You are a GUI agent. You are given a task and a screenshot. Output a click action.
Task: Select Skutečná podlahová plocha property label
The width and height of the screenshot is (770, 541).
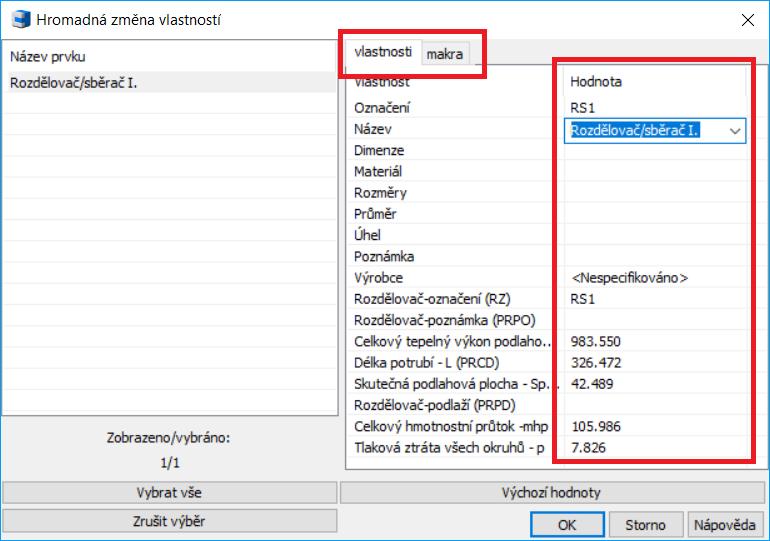(x=455, y=384)
